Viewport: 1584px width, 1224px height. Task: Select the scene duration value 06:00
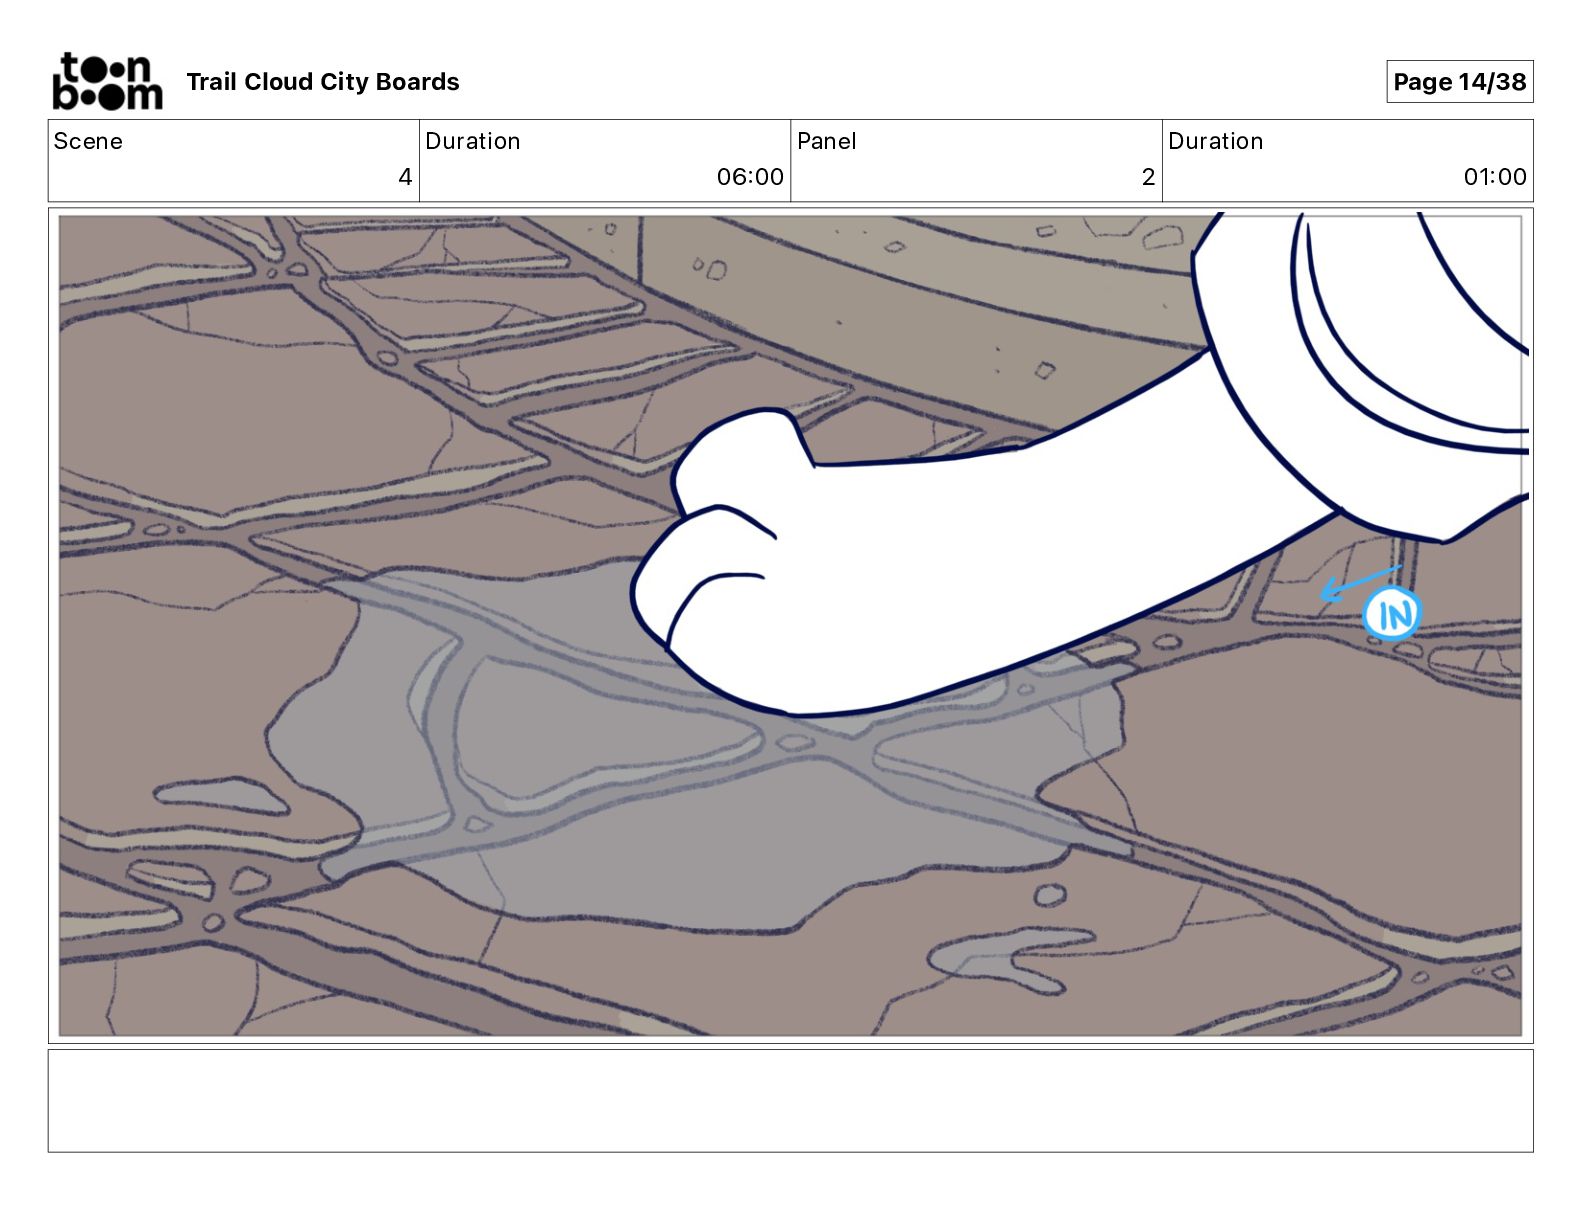point(750,177)
